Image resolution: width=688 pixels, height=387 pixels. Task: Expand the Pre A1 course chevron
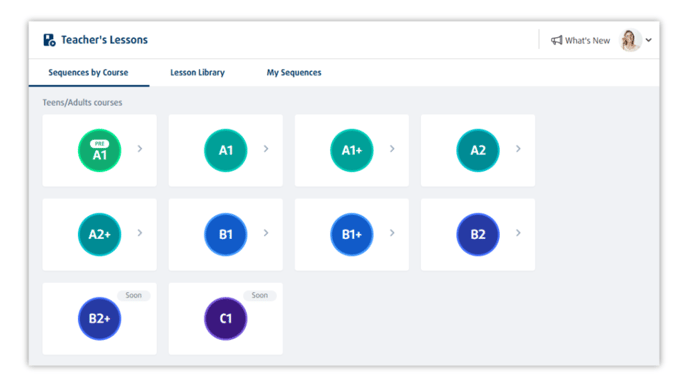click(140, 149)
